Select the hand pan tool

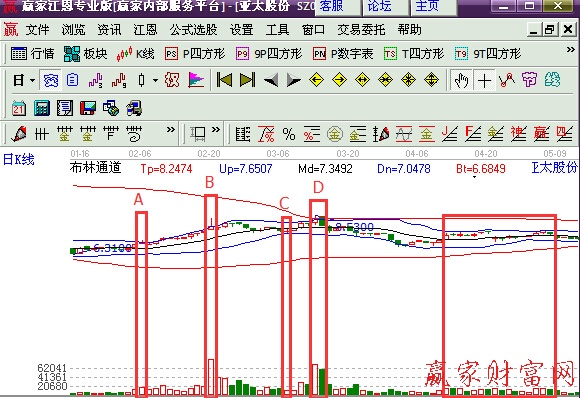(x=461, y=80)
